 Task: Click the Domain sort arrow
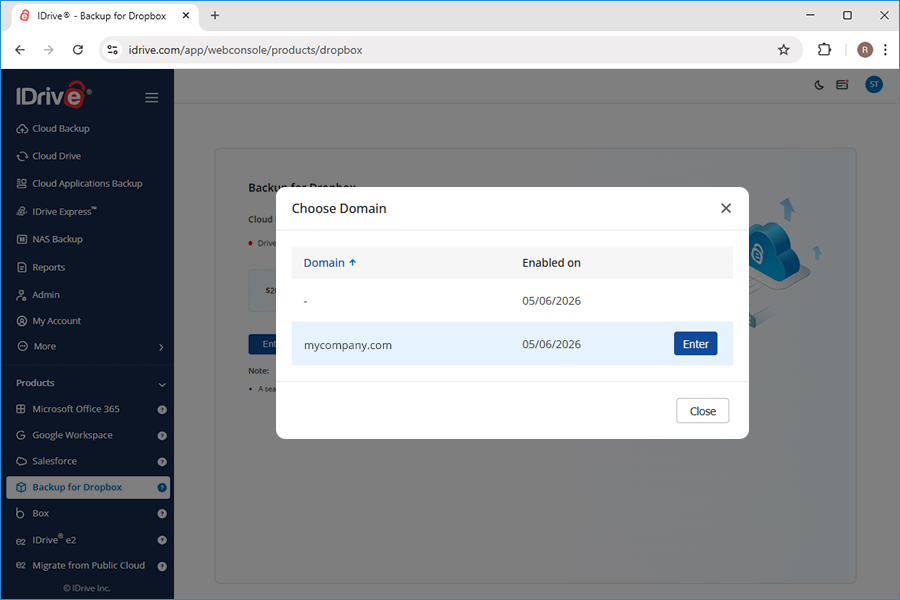(352, 262)
